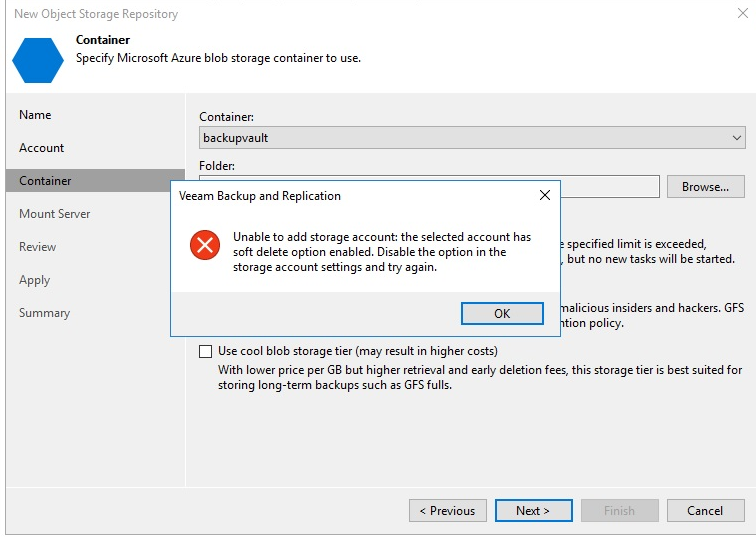Click the New Object Storage Repository title
The image size is (756, 537).
pos(96,14)
